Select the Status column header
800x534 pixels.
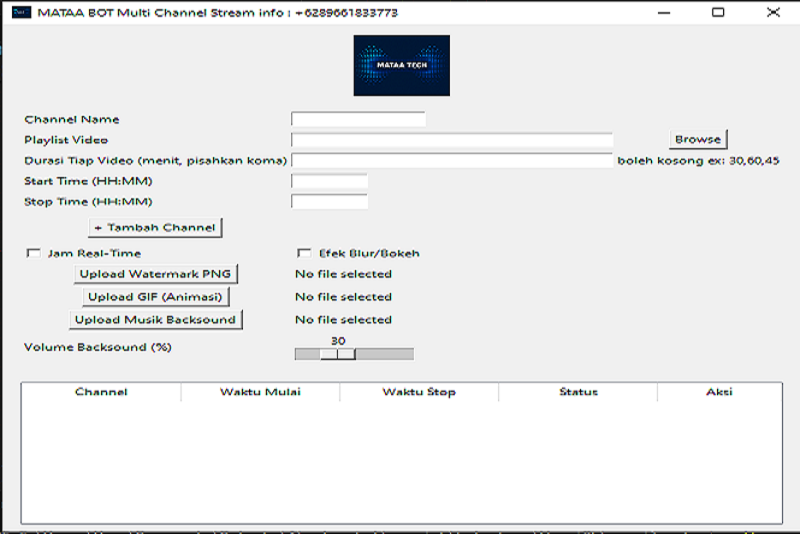click(578, 392)
